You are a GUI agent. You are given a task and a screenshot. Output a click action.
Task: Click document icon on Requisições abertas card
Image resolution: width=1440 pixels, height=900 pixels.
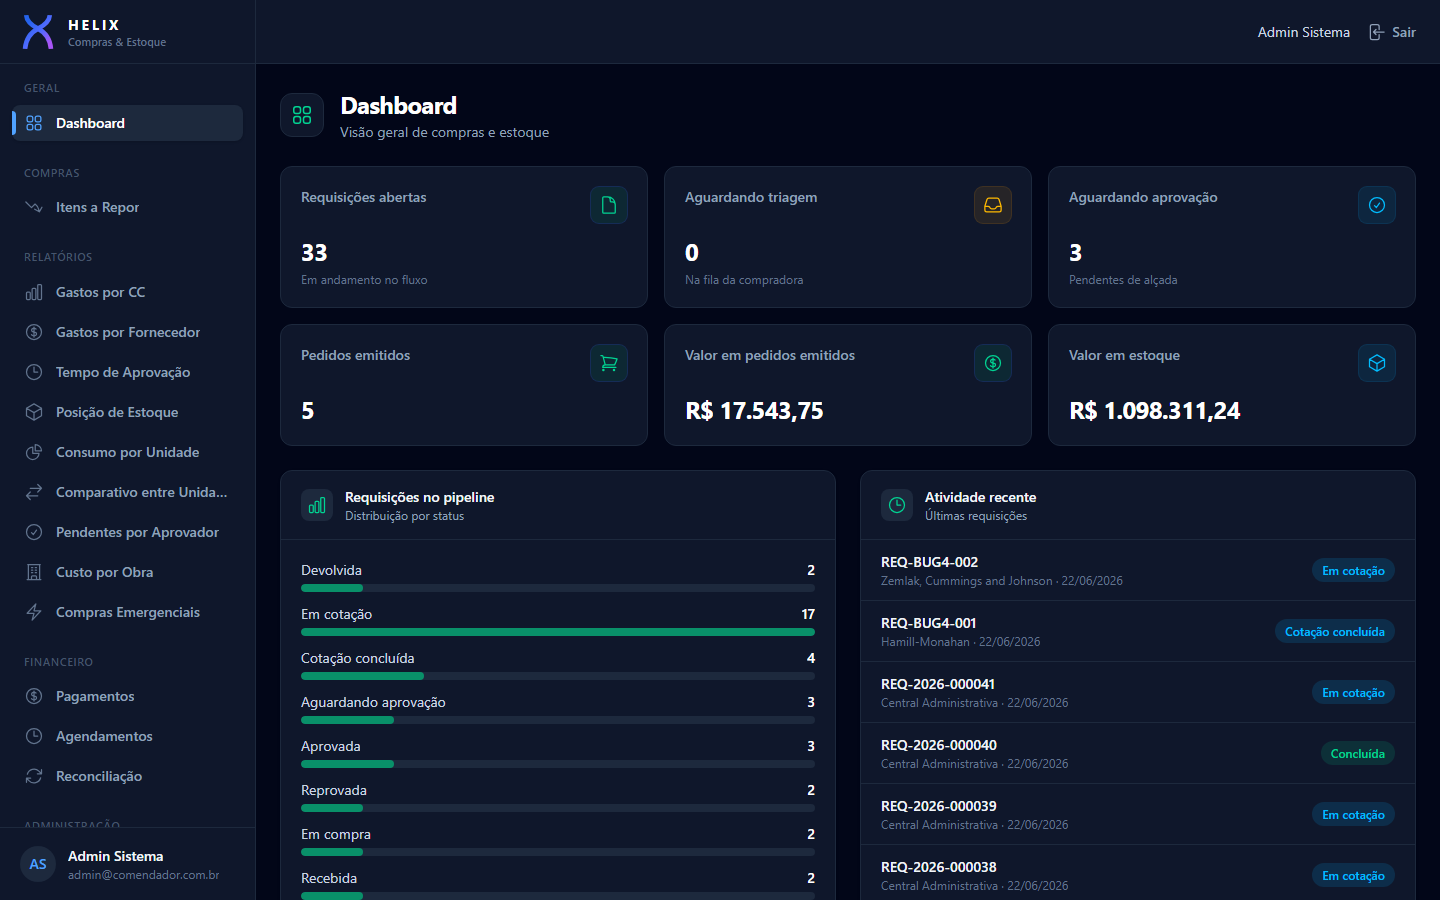(x=609, y=205)
